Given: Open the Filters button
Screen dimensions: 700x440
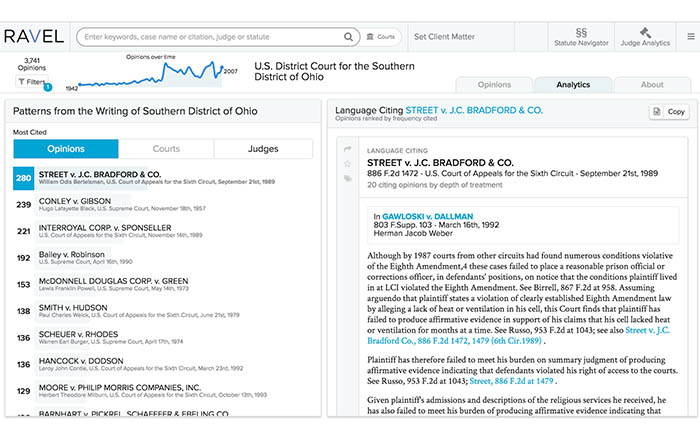Looking at the screenshot, I should point(32,82).
